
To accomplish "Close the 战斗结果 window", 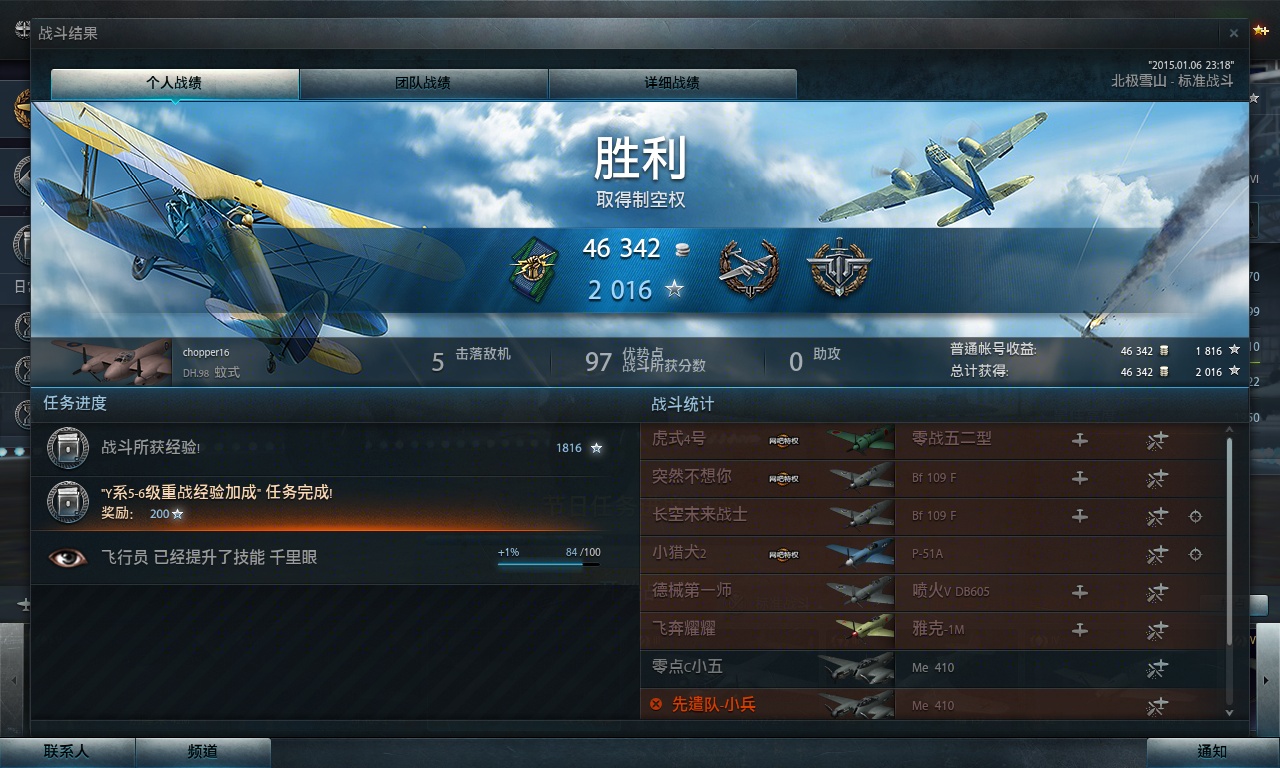I will coord(1234,33).
